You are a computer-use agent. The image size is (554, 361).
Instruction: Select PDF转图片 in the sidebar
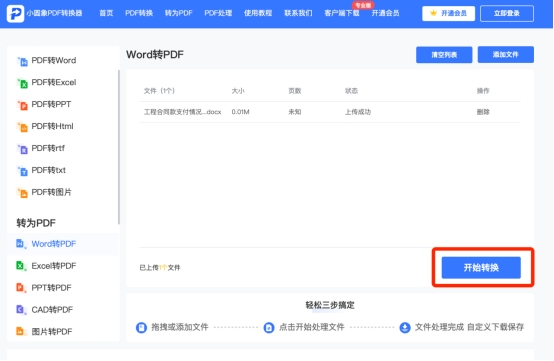coord(51,193)
